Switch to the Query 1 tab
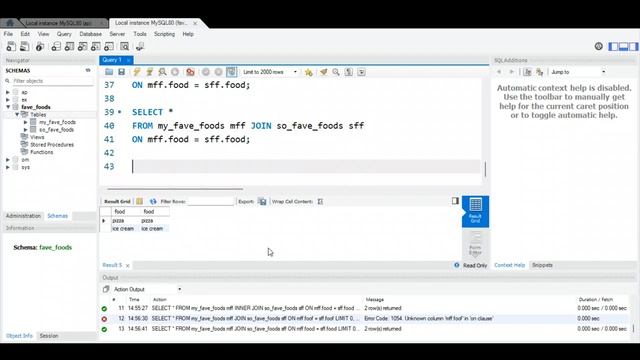Image resolution: width=640 pixels, height=360 pixels. pyautogui.click(x=112, y=60)
